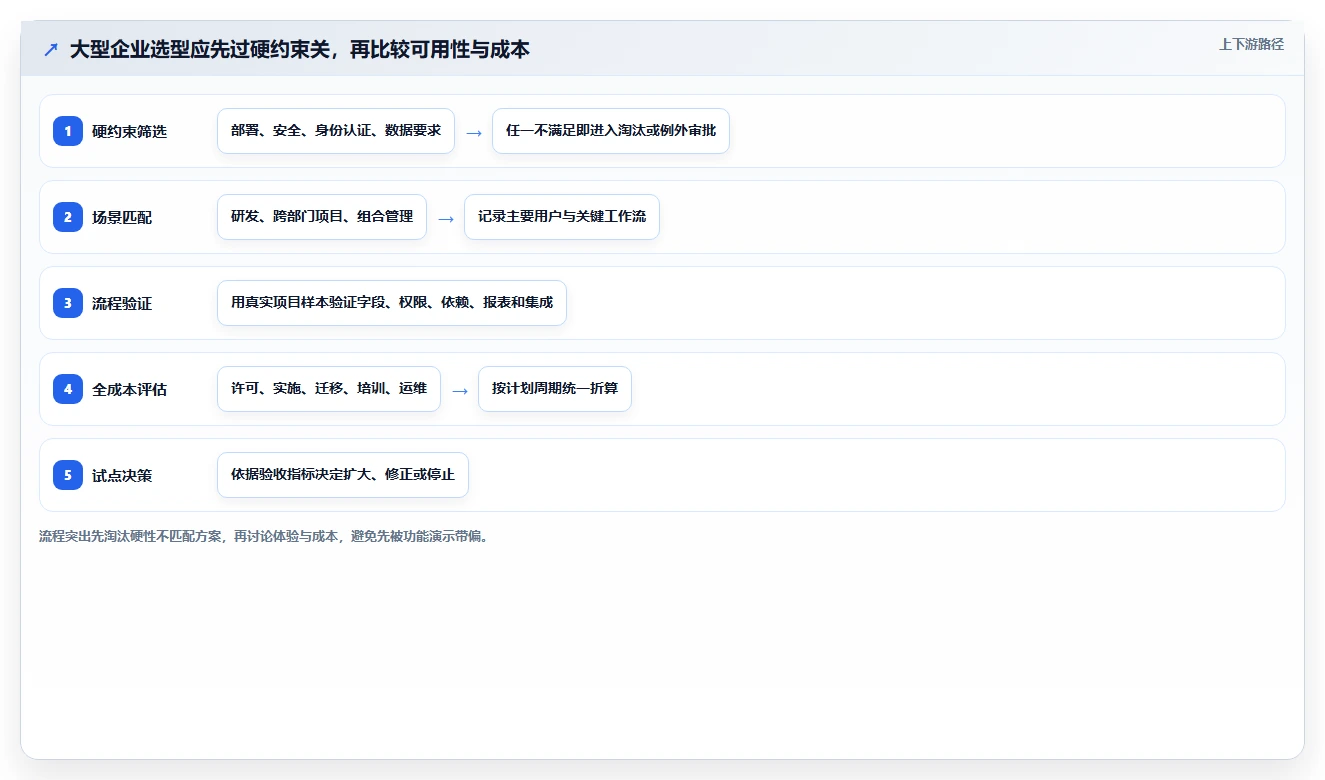The height and width of the screenshot is (780, 1325).
Task: Click the arrow in the 硬约束筛选 row
Action: (x=474, y=132)
